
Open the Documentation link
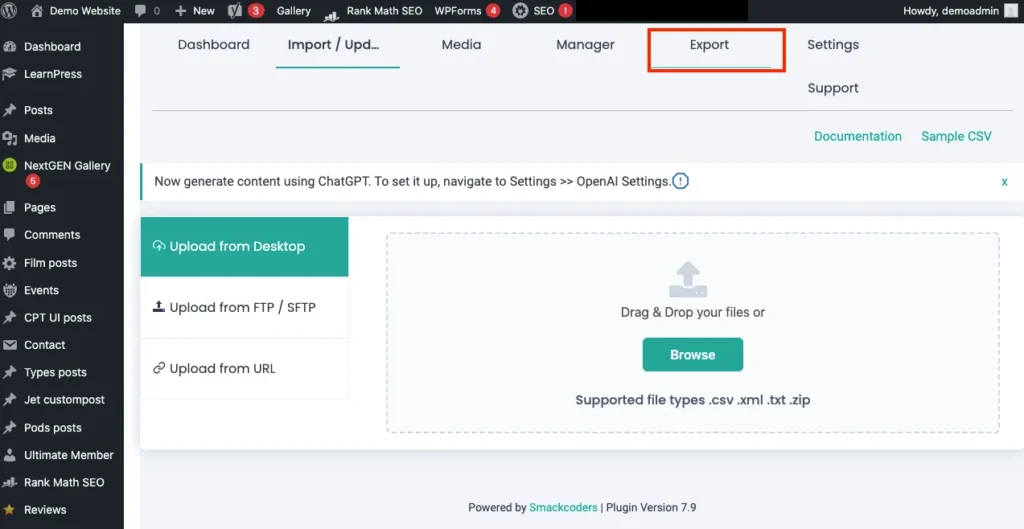[857, 136]
